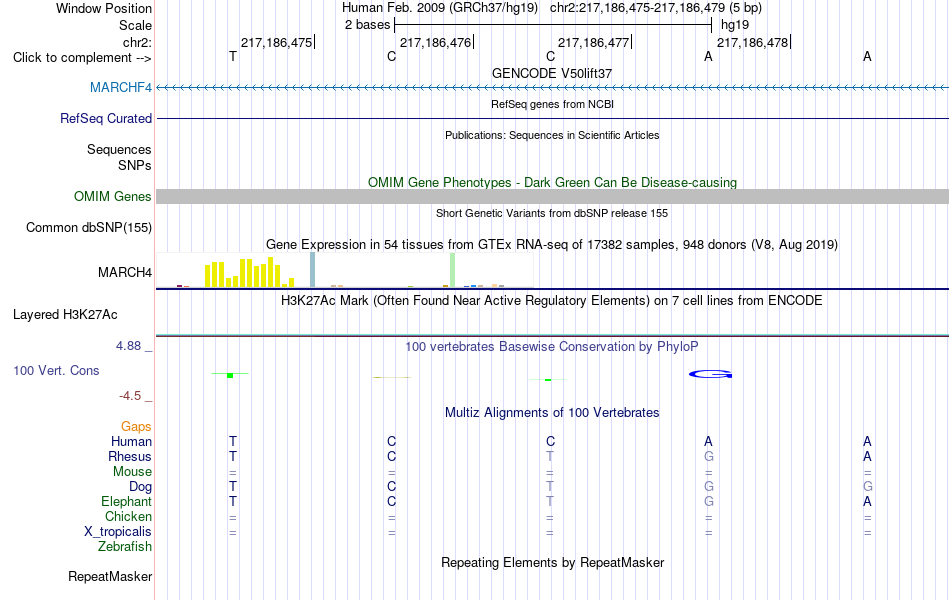Screen dimensions: 950x600
Task: Click the Gaps label in Multiz track
Action: [136, 427]
